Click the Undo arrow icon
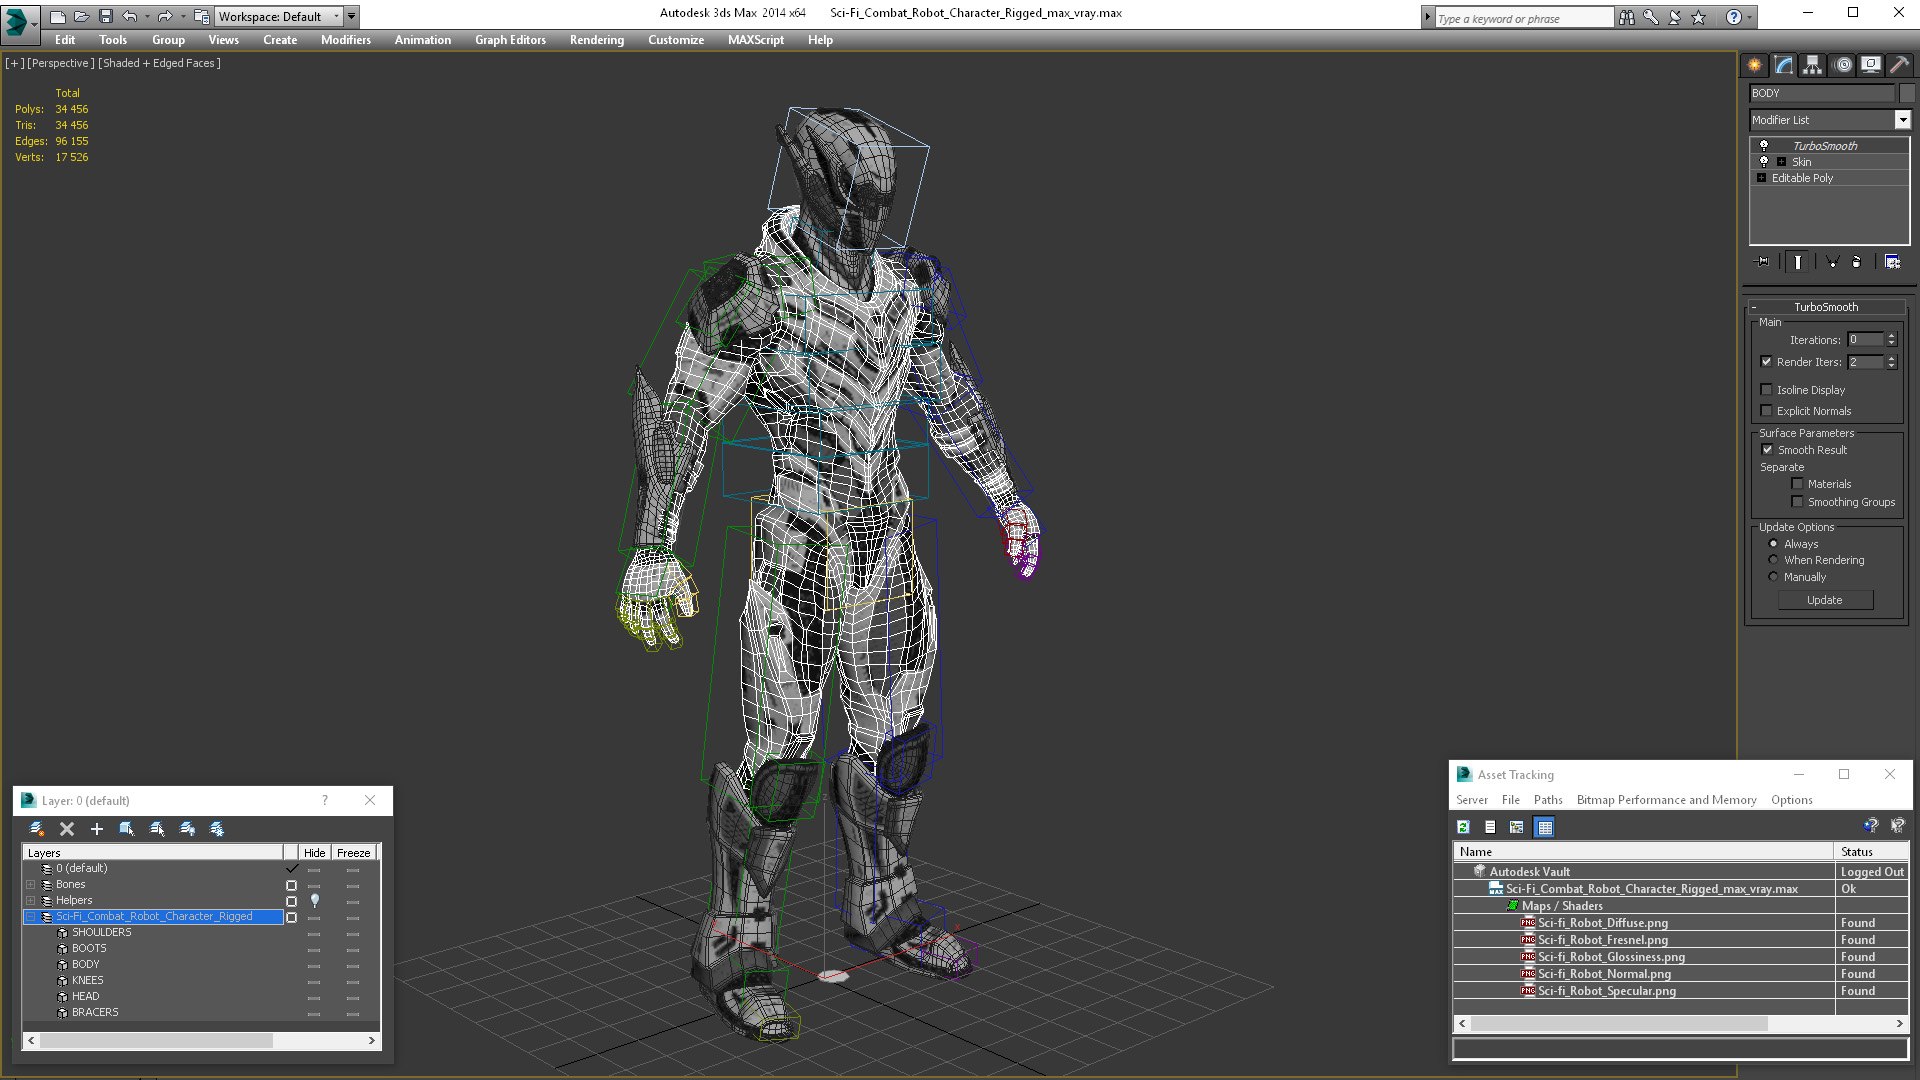Screen dimensions: 1920x1080 click(x=129, y=16)
